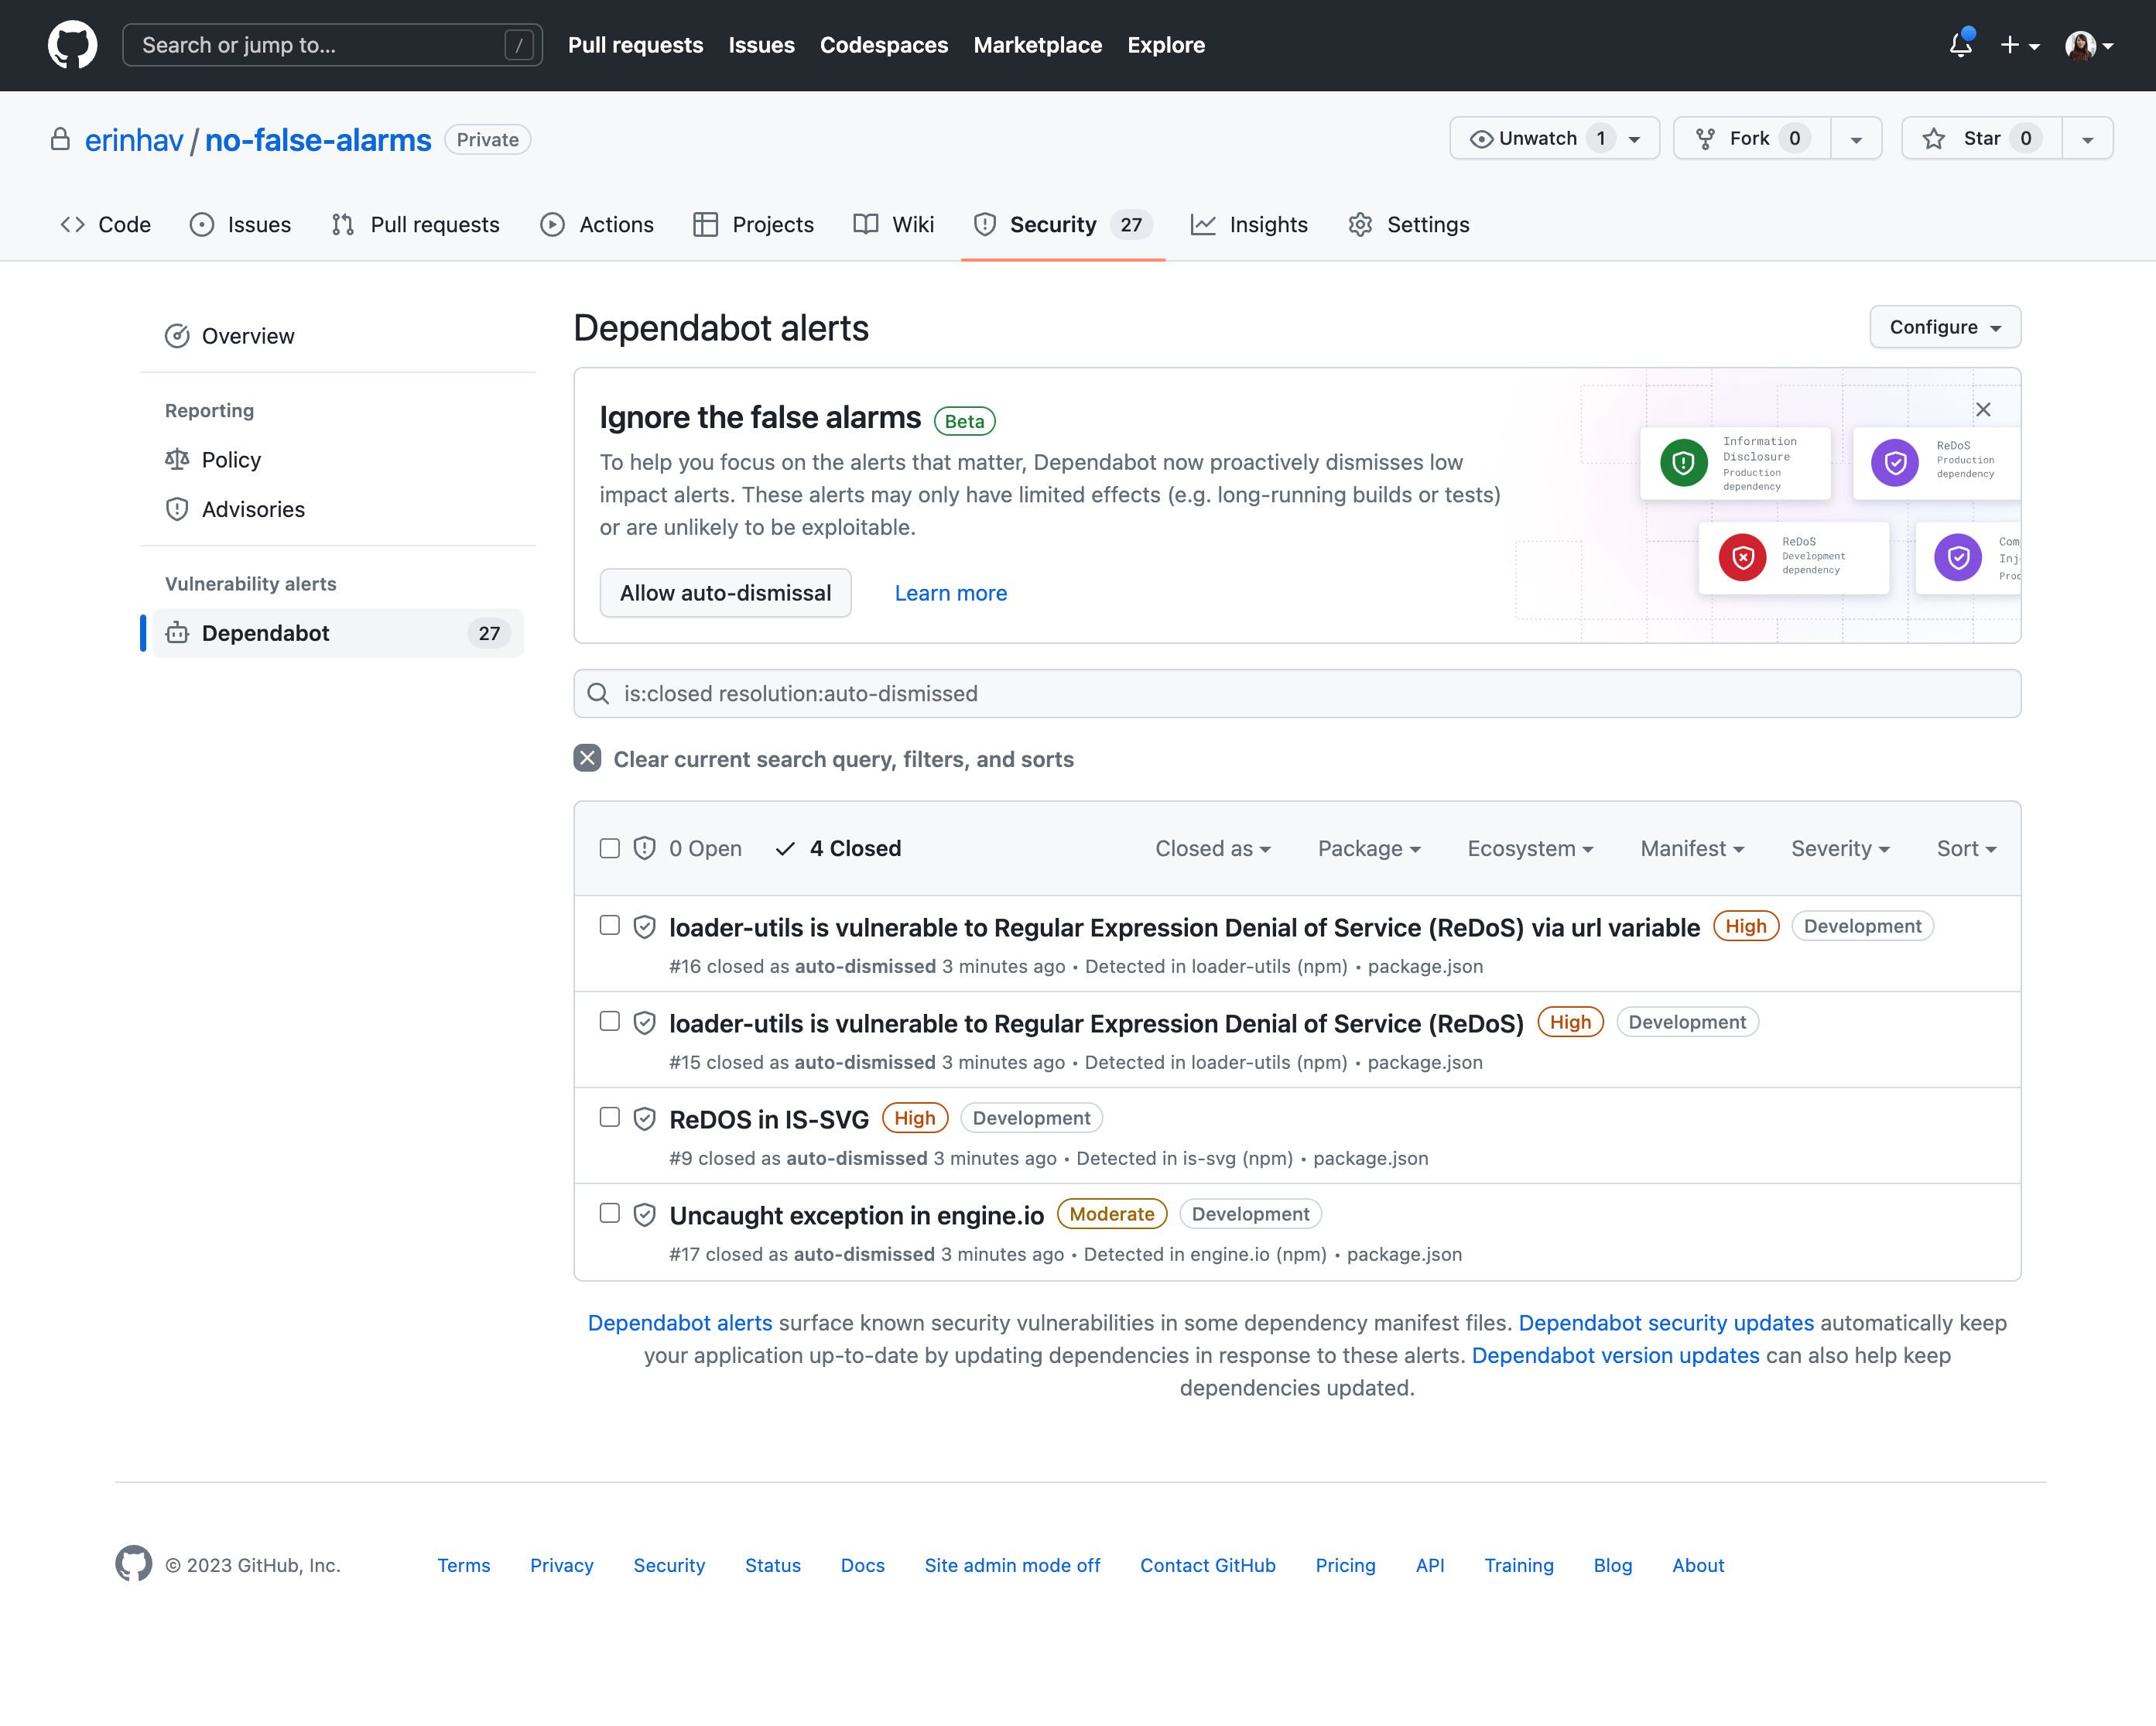Image resolution: width=2156 pixels, height=1726 pixels.
Task: Clear current search query with X icon
Action: click(x=587, y=758)
